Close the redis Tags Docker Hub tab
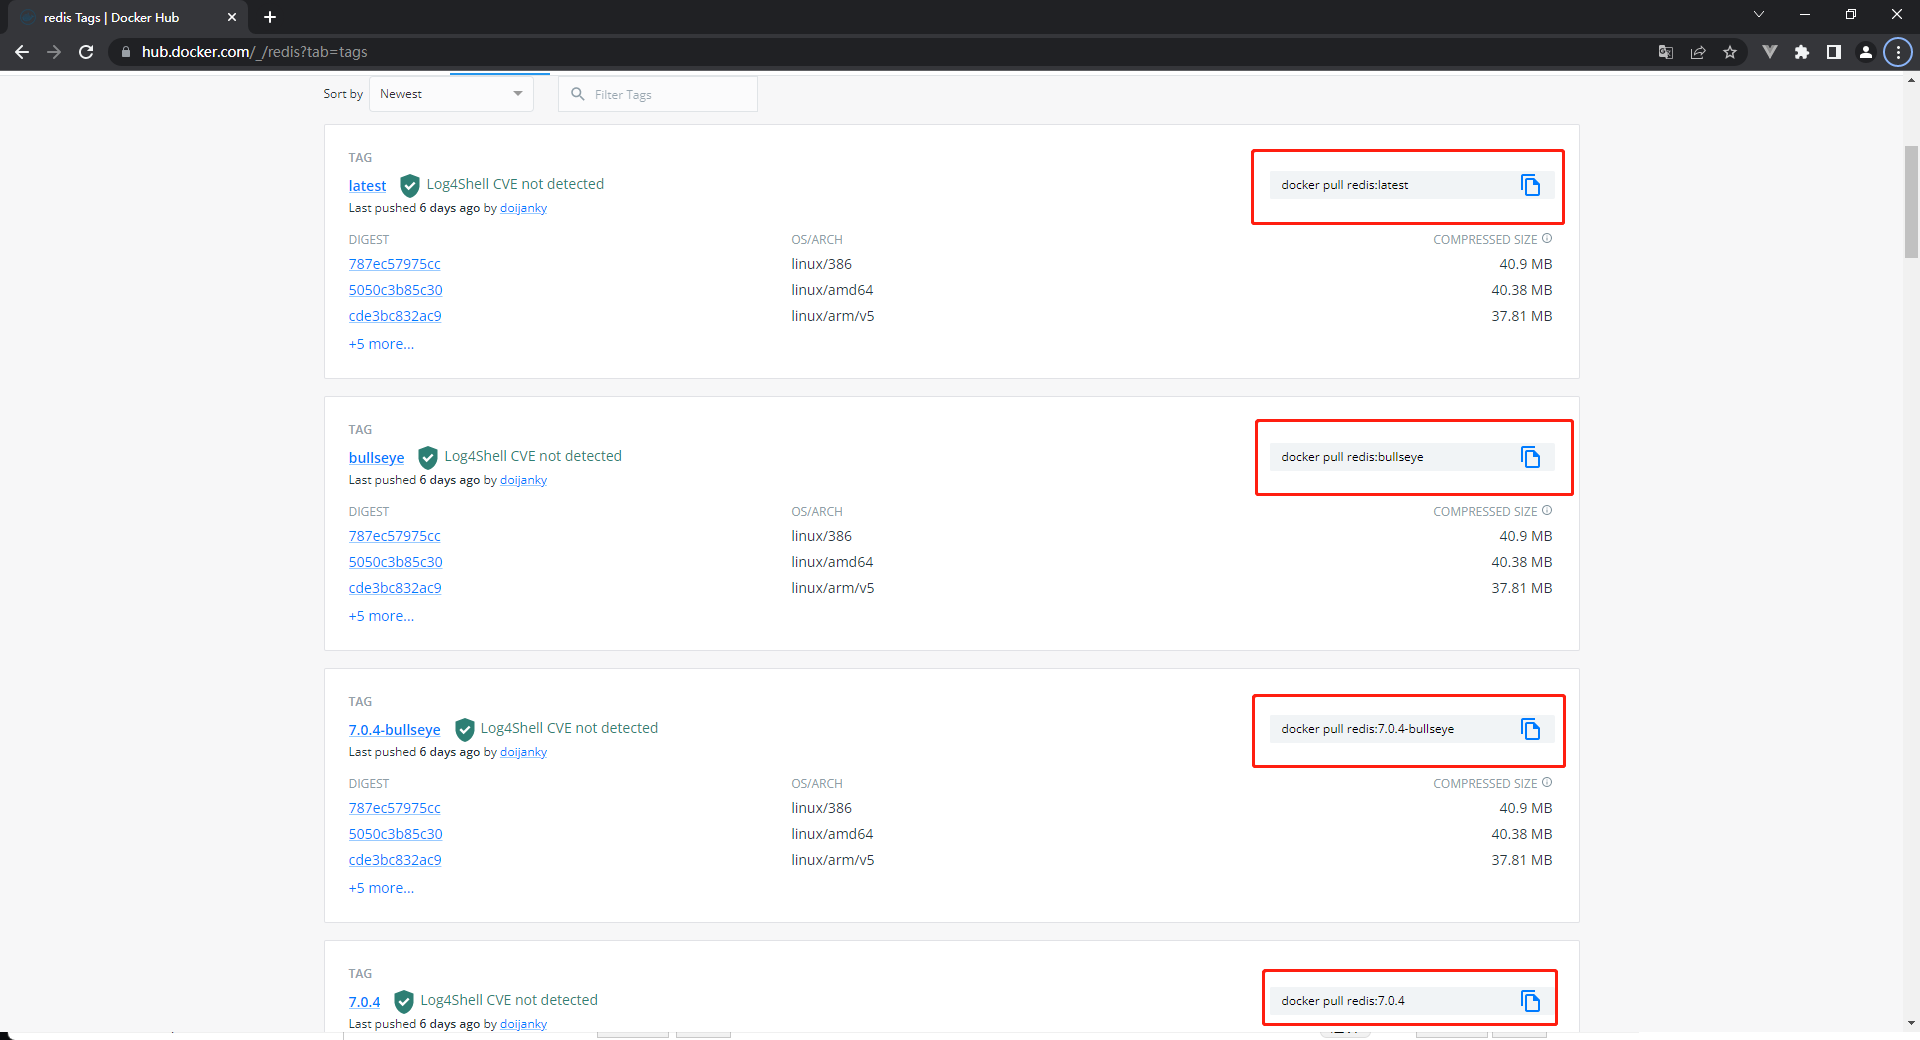The height and width of the screenshot is (1040, 1920). click(232, 17)
